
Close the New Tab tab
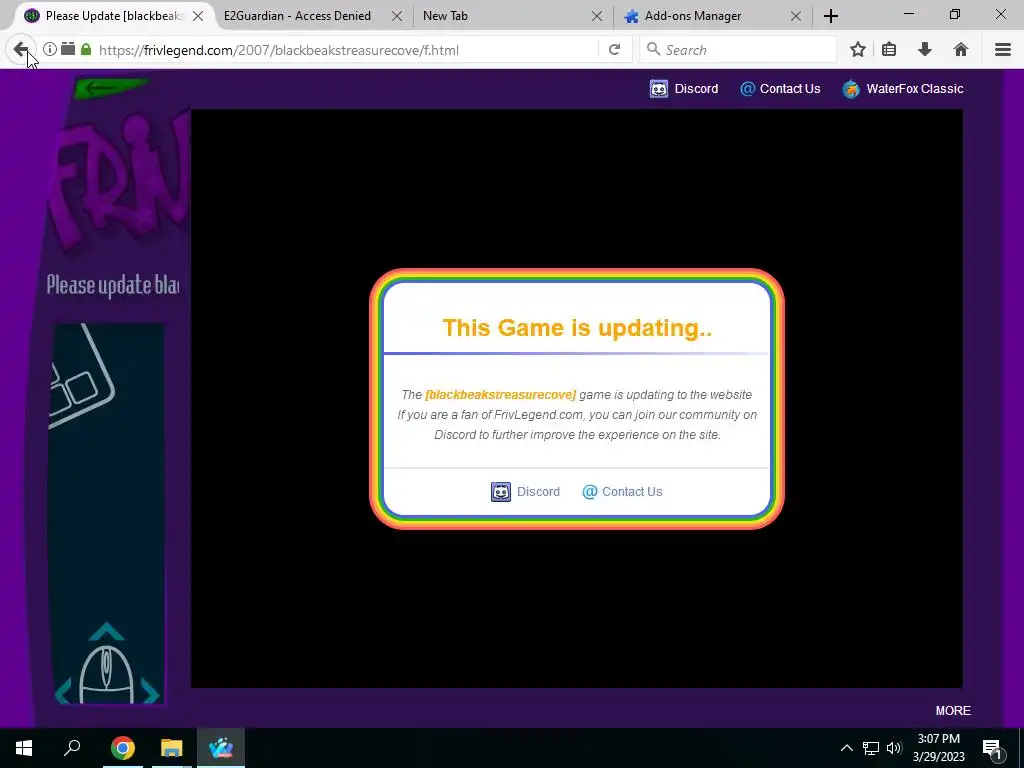[597, 16]
